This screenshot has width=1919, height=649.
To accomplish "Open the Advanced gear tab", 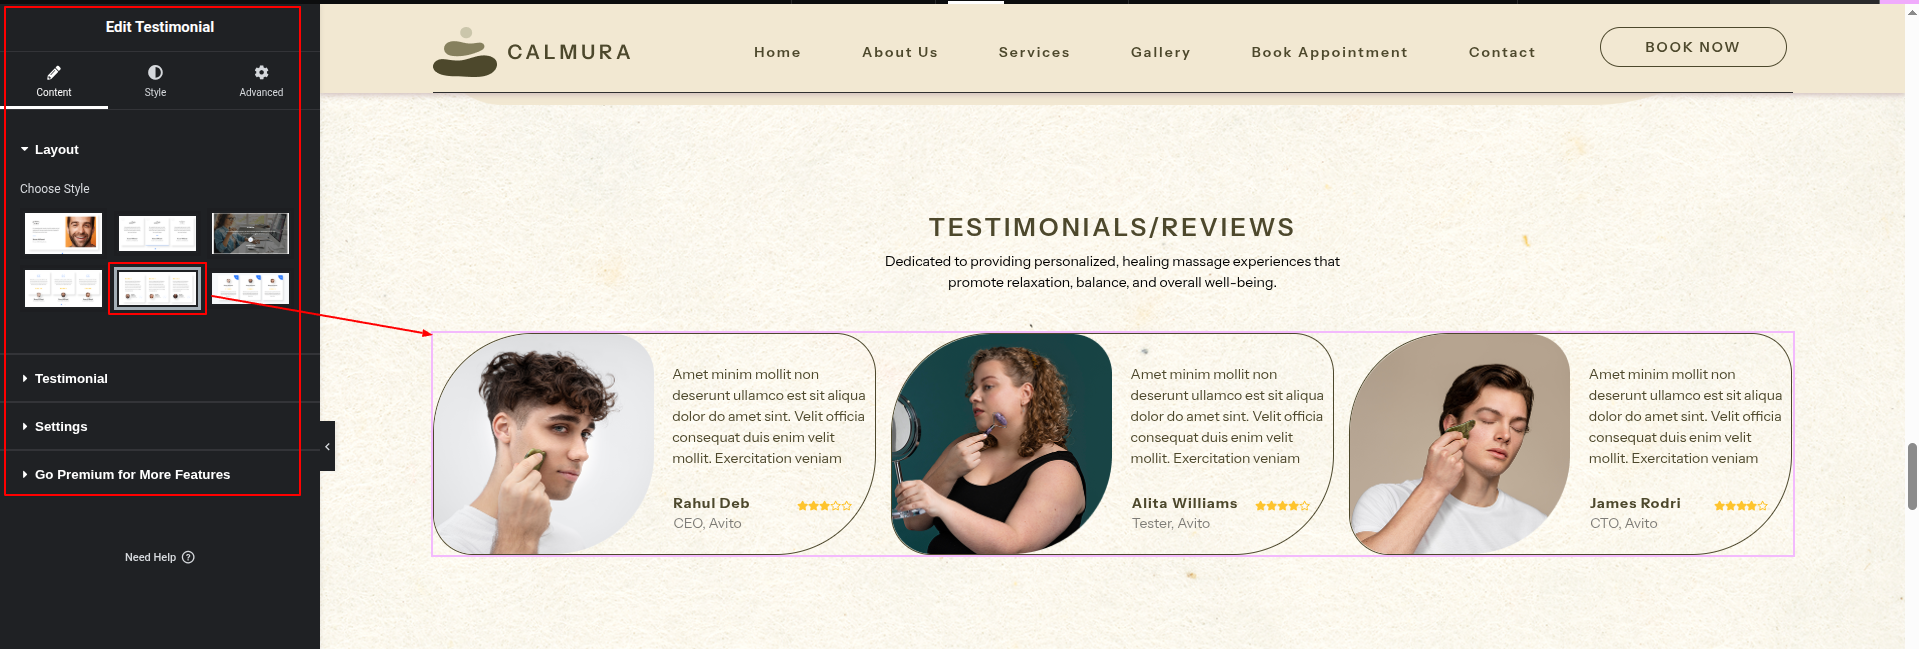I will pyautogui.click(x=261, y=72).
